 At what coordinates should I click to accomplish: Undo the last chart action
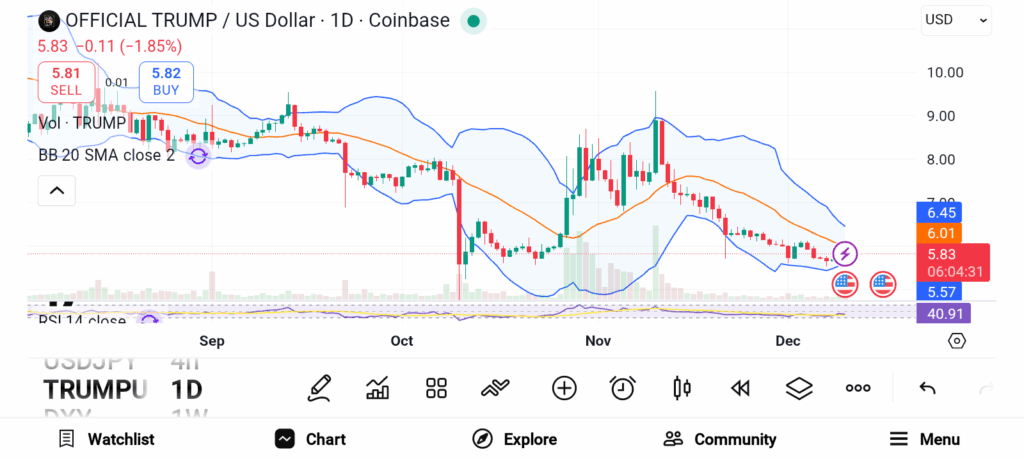click(x=927, y=388)
